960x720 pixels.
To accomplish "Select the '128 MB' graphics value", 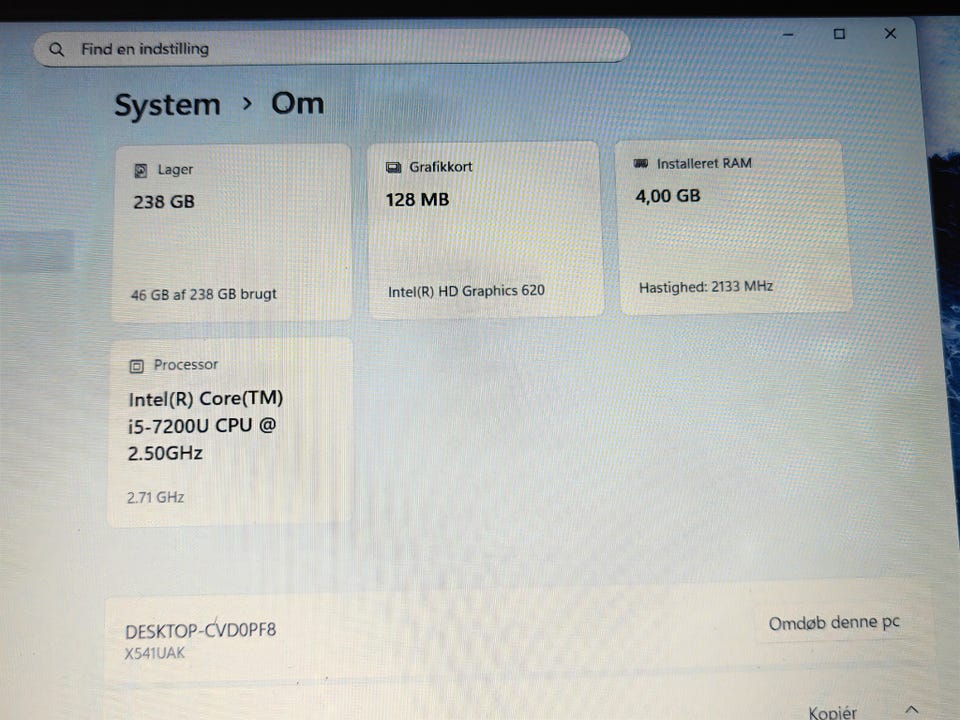I will click(418, 200).
